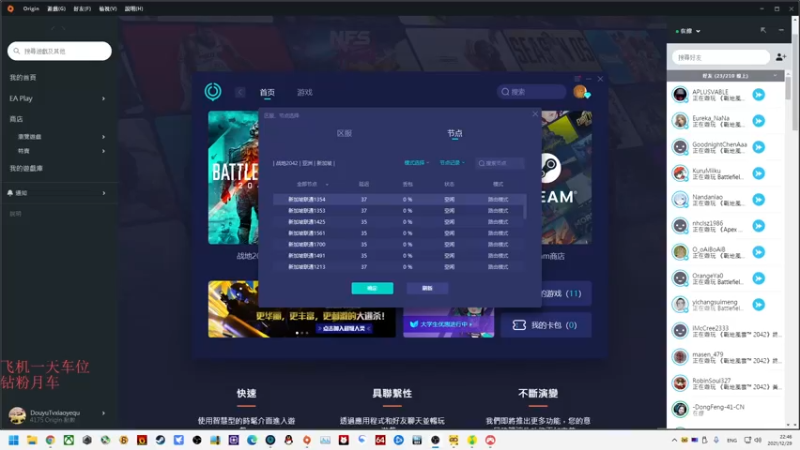Expand the 通知 notifications entry
The image size is (800, 450).
[x=104, y=193]
